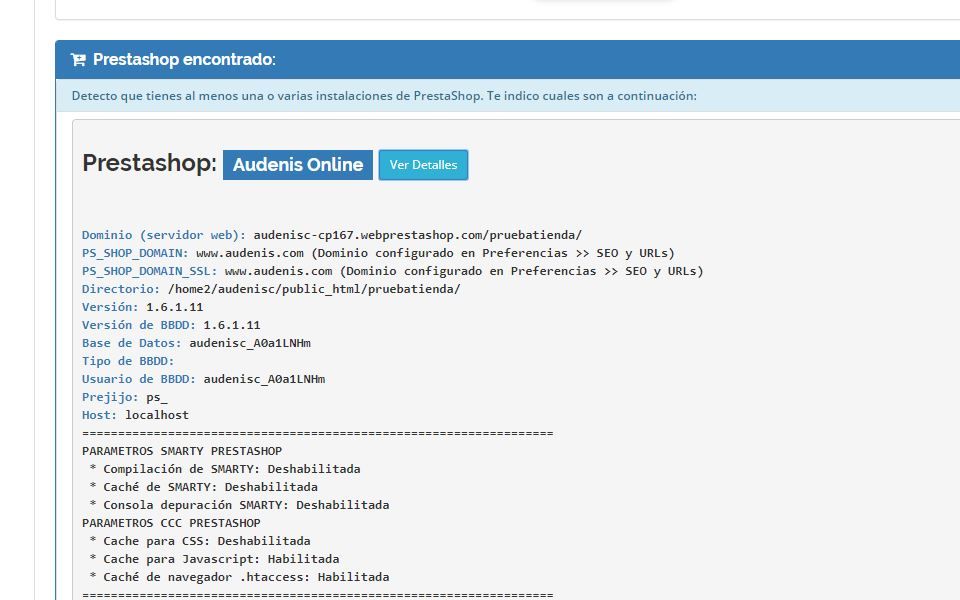Click the 'Prejijo:' label
Screen dimensions: 960x600
coord(110,397)
